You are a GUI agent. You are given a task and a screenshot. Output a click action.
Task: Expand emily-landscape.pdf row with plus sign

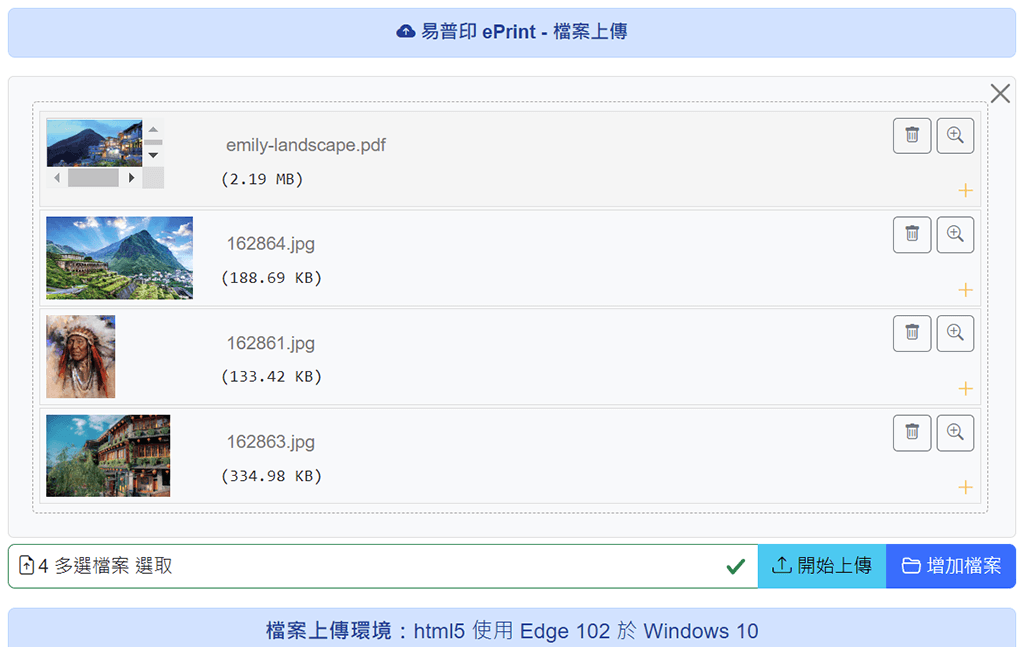[x=965, y=191]
